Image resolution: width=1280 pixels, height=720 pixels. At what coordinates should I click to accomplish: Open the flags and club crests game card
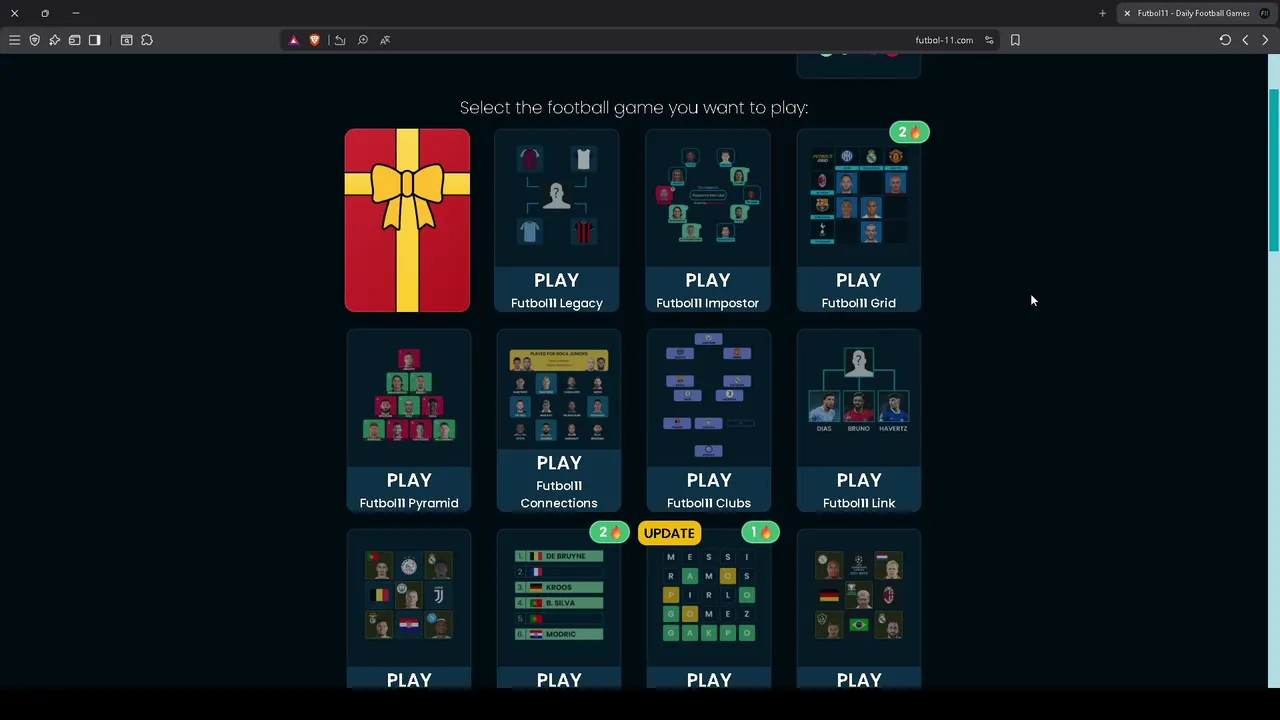[x=409, y=608]
